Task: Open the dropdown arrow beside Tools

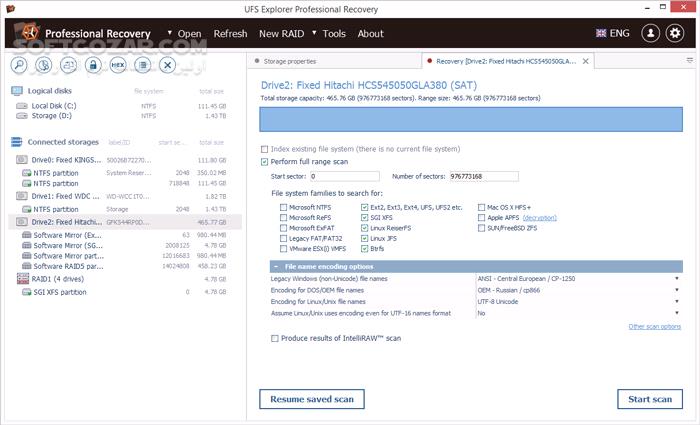Action: coord(314,33)
